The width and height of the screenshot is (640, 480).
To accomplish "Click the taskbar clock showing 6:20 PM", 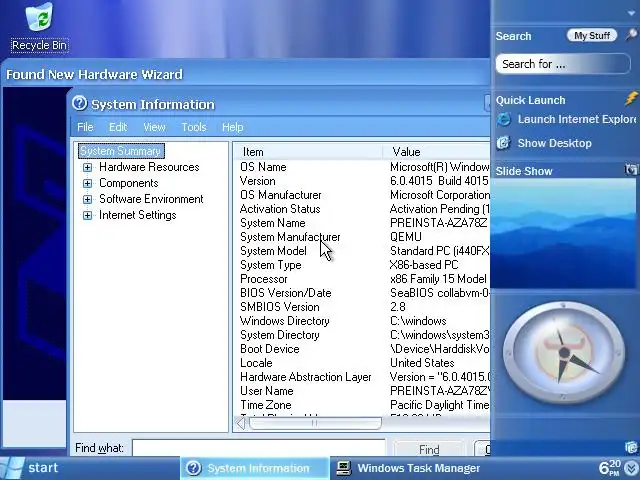I will point(610,468).
